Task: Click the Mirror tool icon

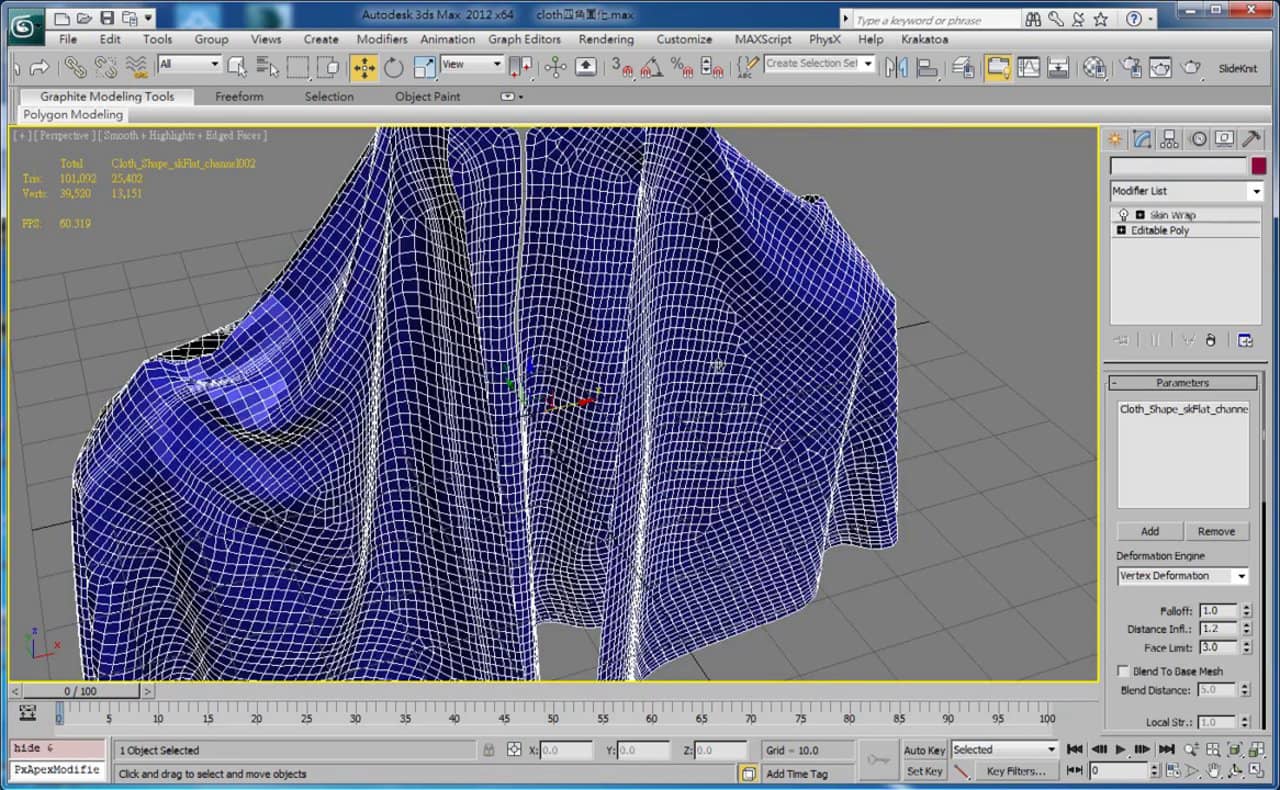Action: (x=897, y=68)
